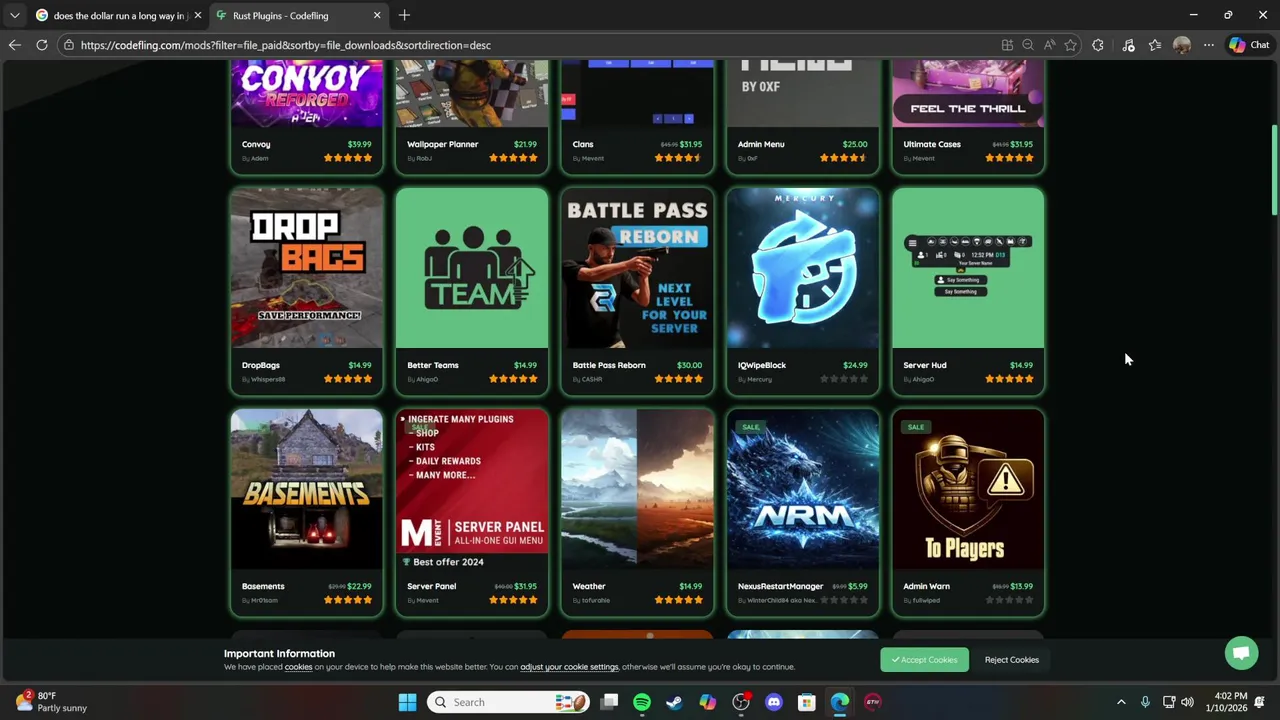Click the Admin Menu title link
The height and width of the screenshot is (720, 1280).
(761, 144)
